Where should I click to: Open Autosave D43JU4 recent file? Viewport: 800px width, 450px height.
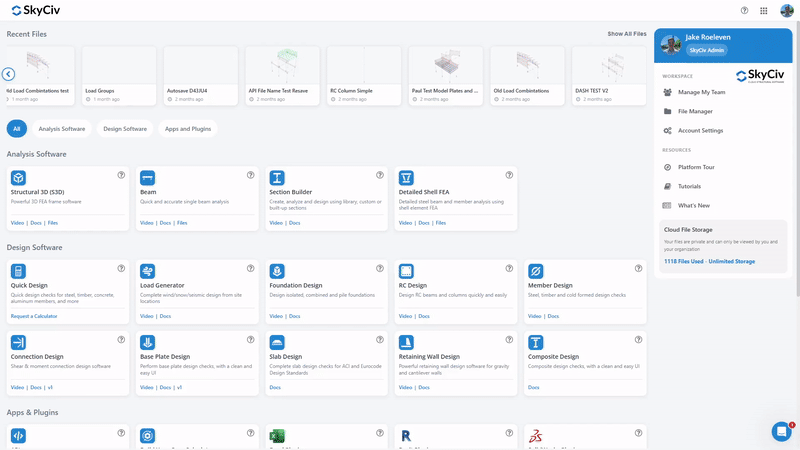201,76
